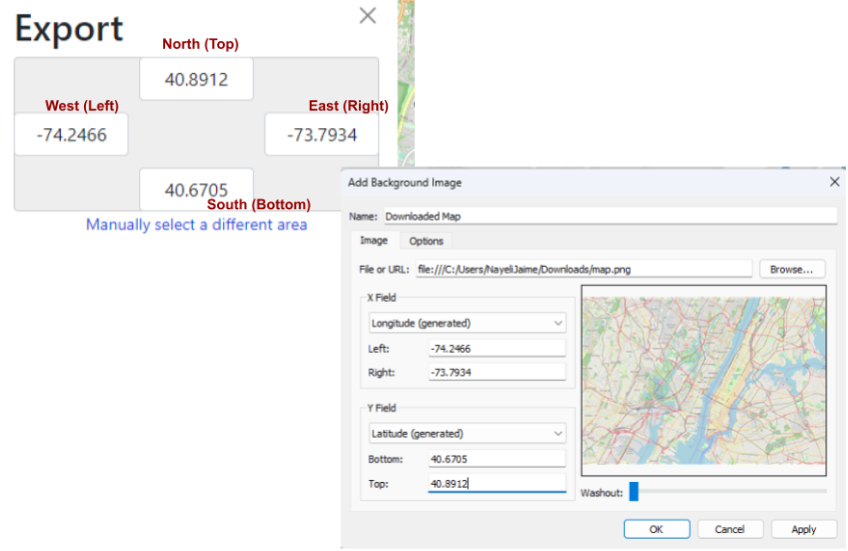Click the East (Right) value field -73.7934

[x=321, y=134]
